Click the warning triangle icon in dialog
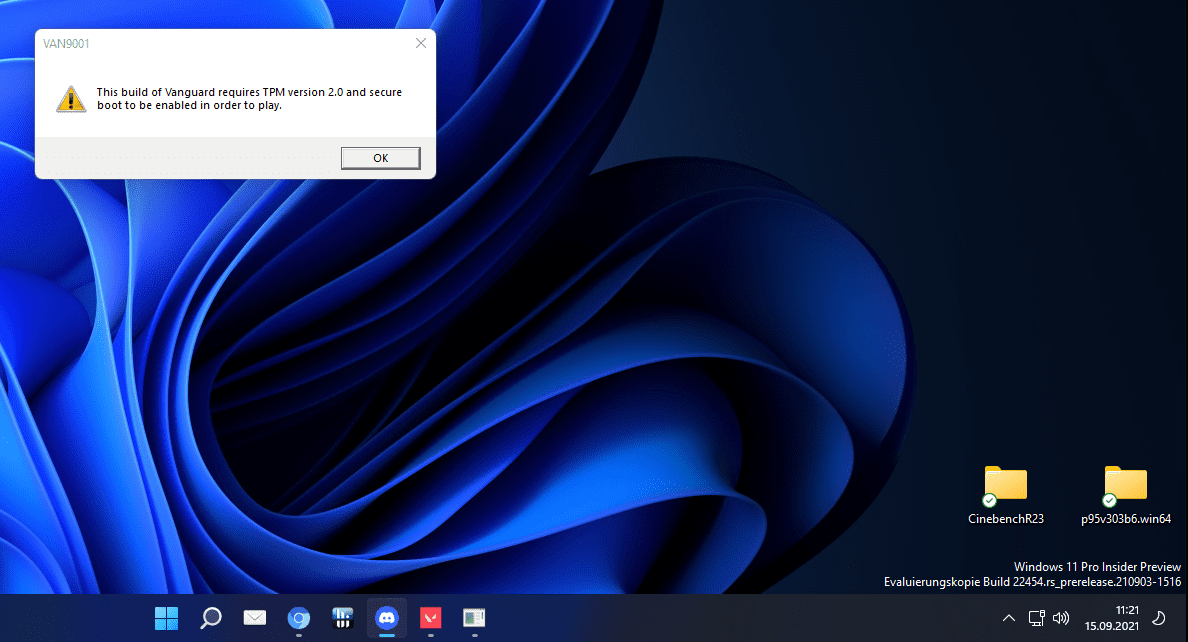Screen dimensions: 1188x642 point(70,99)
